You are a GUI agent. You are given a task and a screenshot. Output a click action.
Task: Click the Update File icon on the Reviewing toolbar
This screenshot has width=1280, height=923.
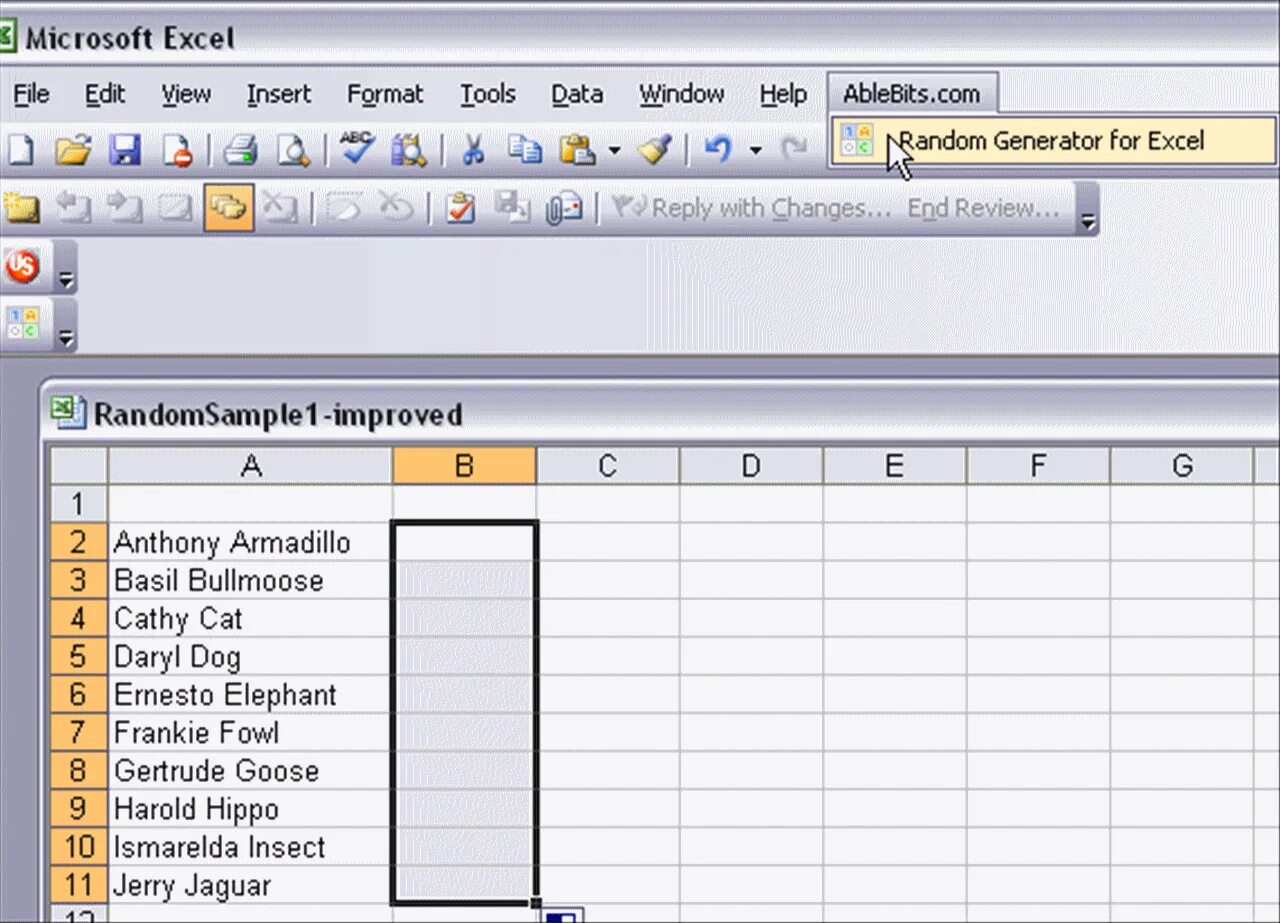point(512,207)
